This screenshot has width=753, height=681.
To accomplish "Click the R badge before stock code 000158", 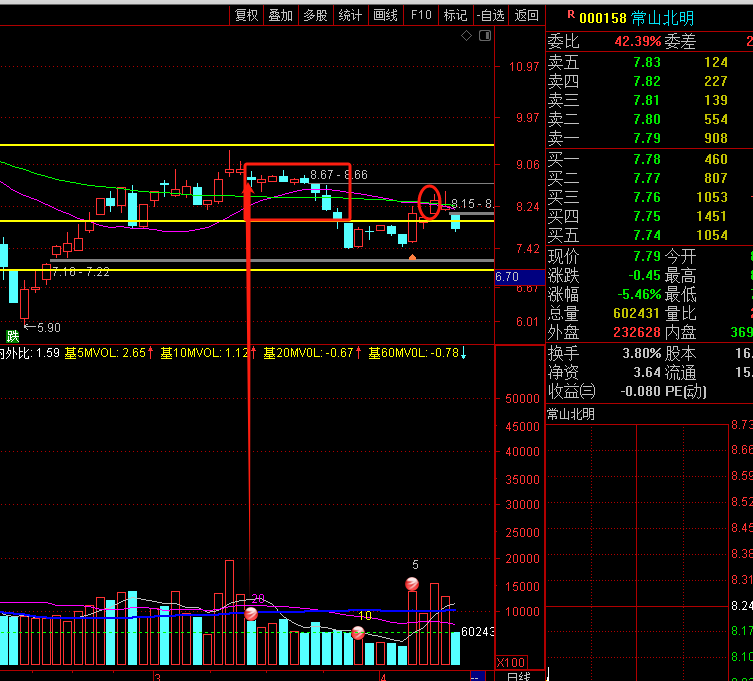I will (571, 15).
